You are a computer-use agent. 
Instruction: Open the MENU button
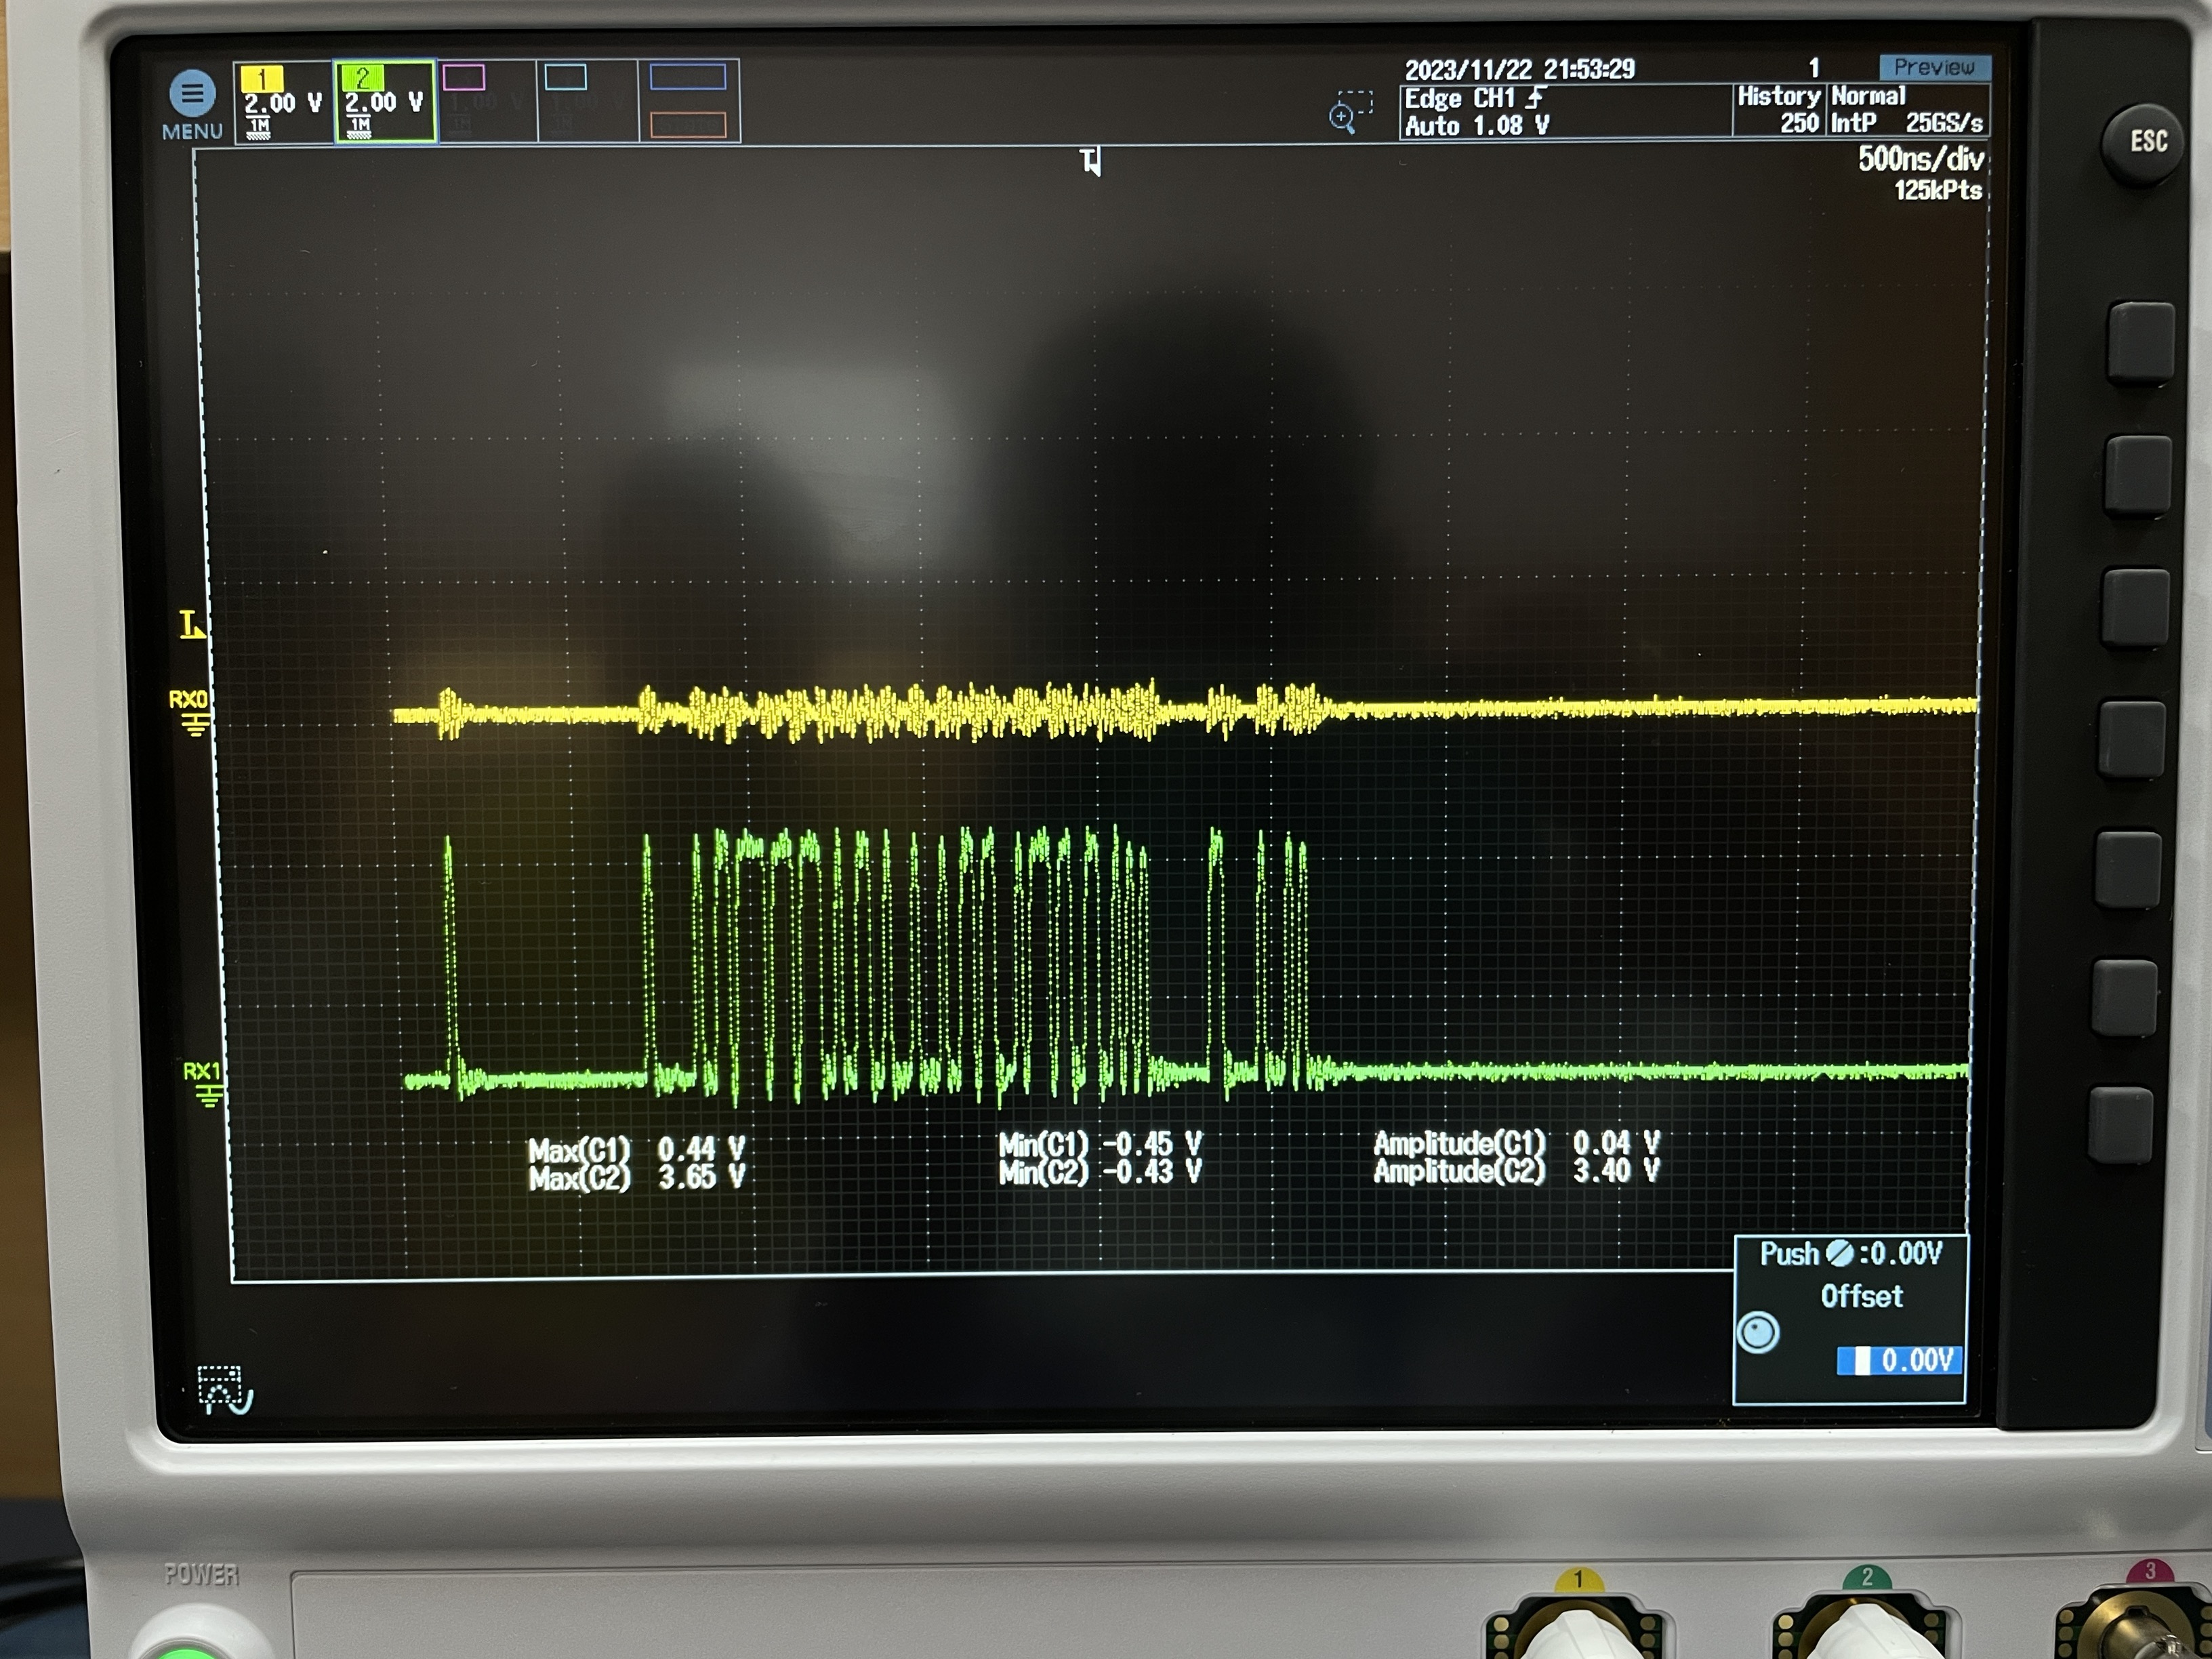click(x=192, y=105)
